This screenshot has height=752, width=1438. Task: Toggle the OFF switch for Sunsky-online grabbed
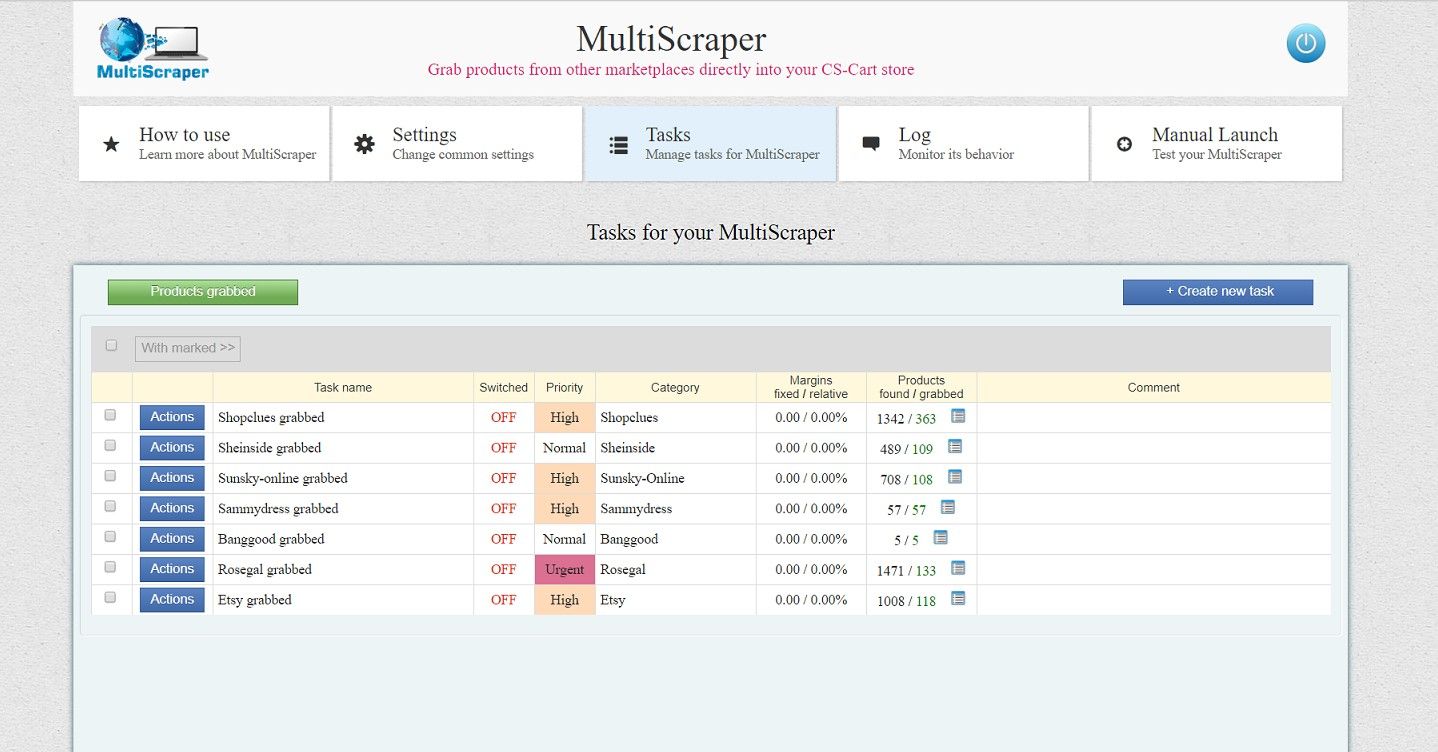coord(504,478)
